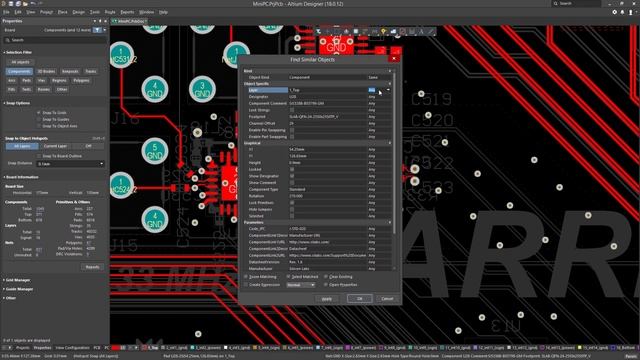Switch to the View Configuration panel tab
This screenshot has width=640, height=360.
pyautogui.click(x=72, y=348)
